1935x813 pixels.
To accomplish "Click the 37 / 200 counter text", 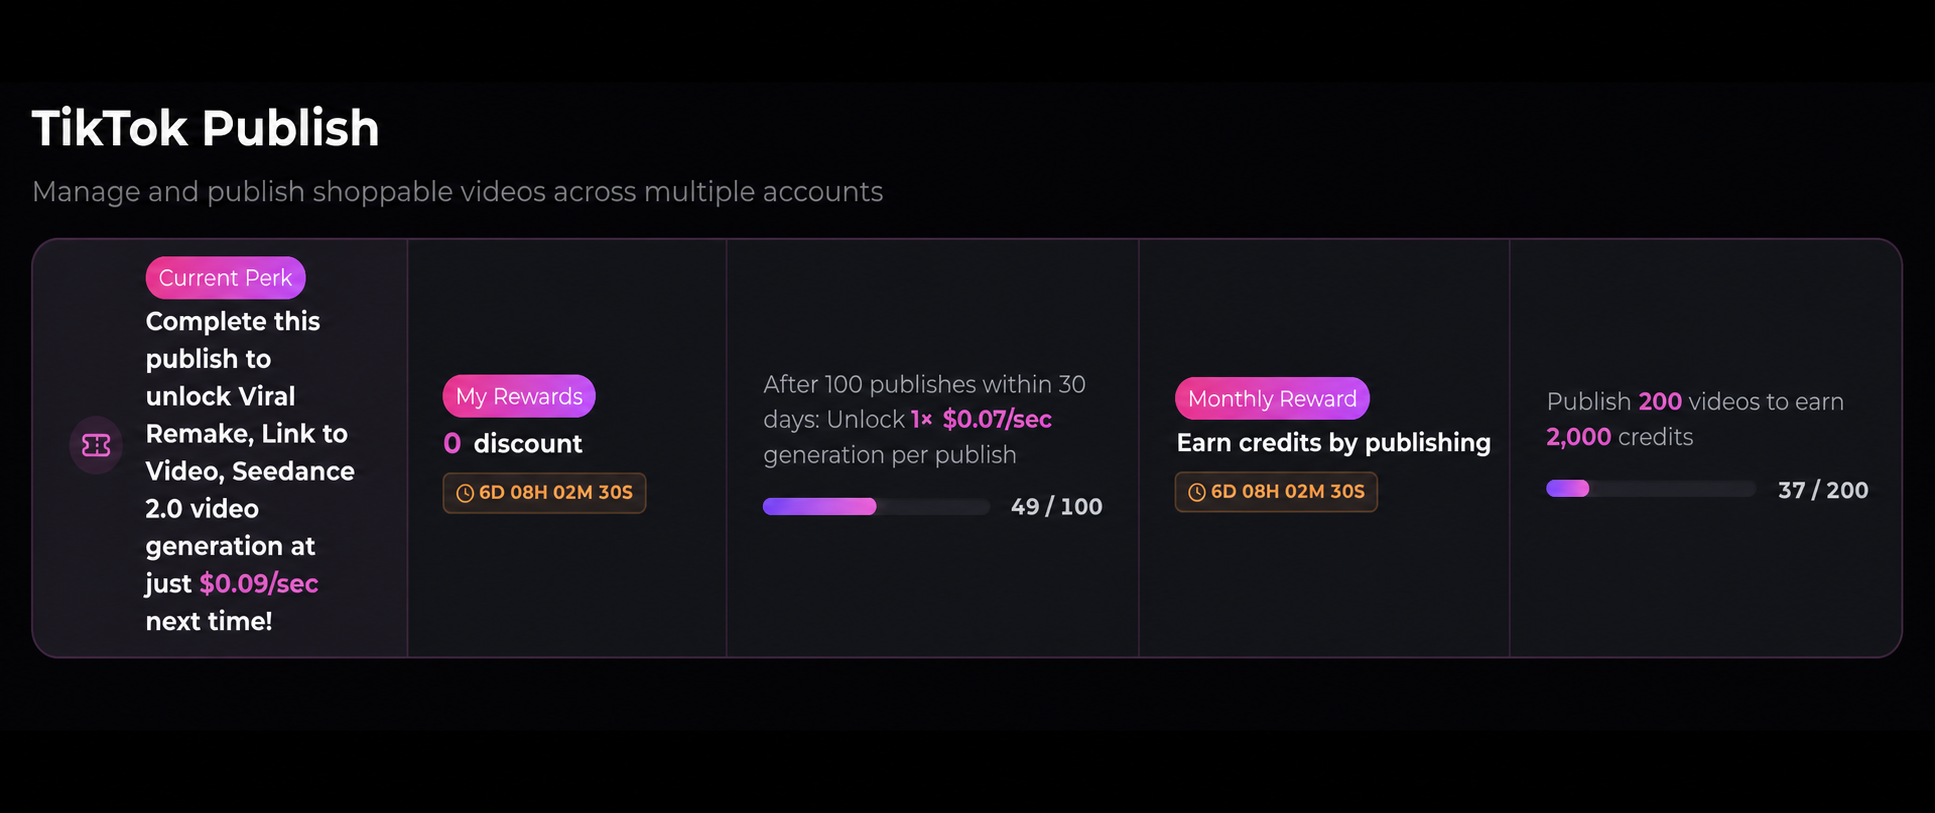I will click(x=1823, y=490).
